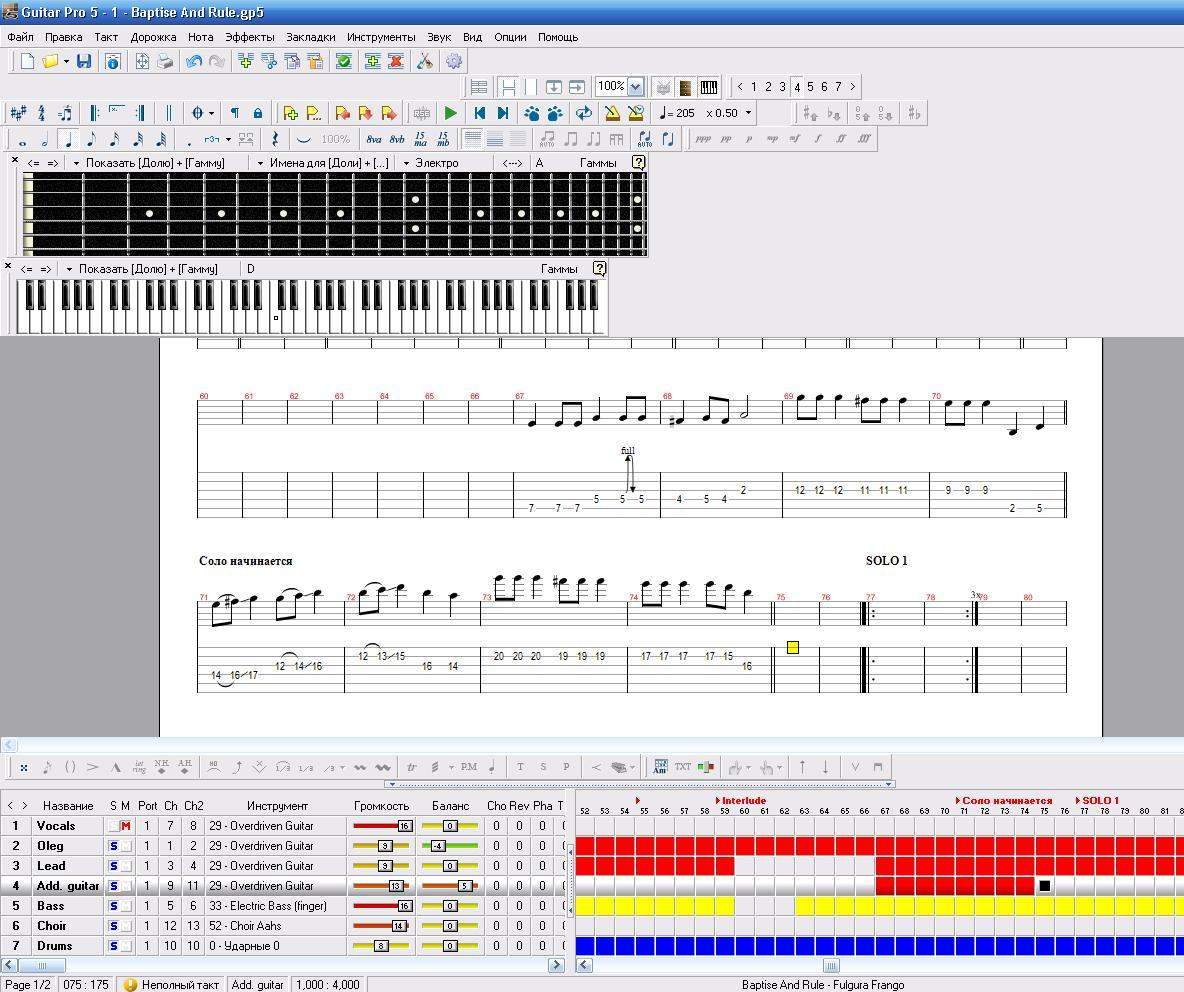
Task: Apply the 8va octave marking
Action: pos(374,139)
